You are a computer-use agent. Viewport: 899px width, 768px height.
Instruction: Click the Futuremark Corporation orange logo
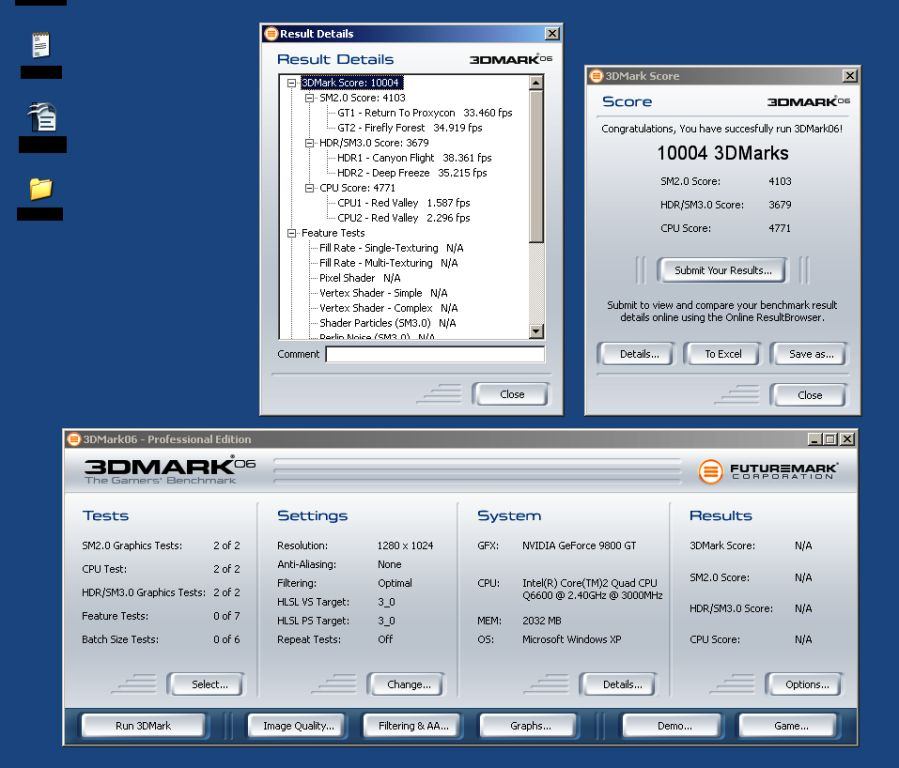[x=710, y=471]
